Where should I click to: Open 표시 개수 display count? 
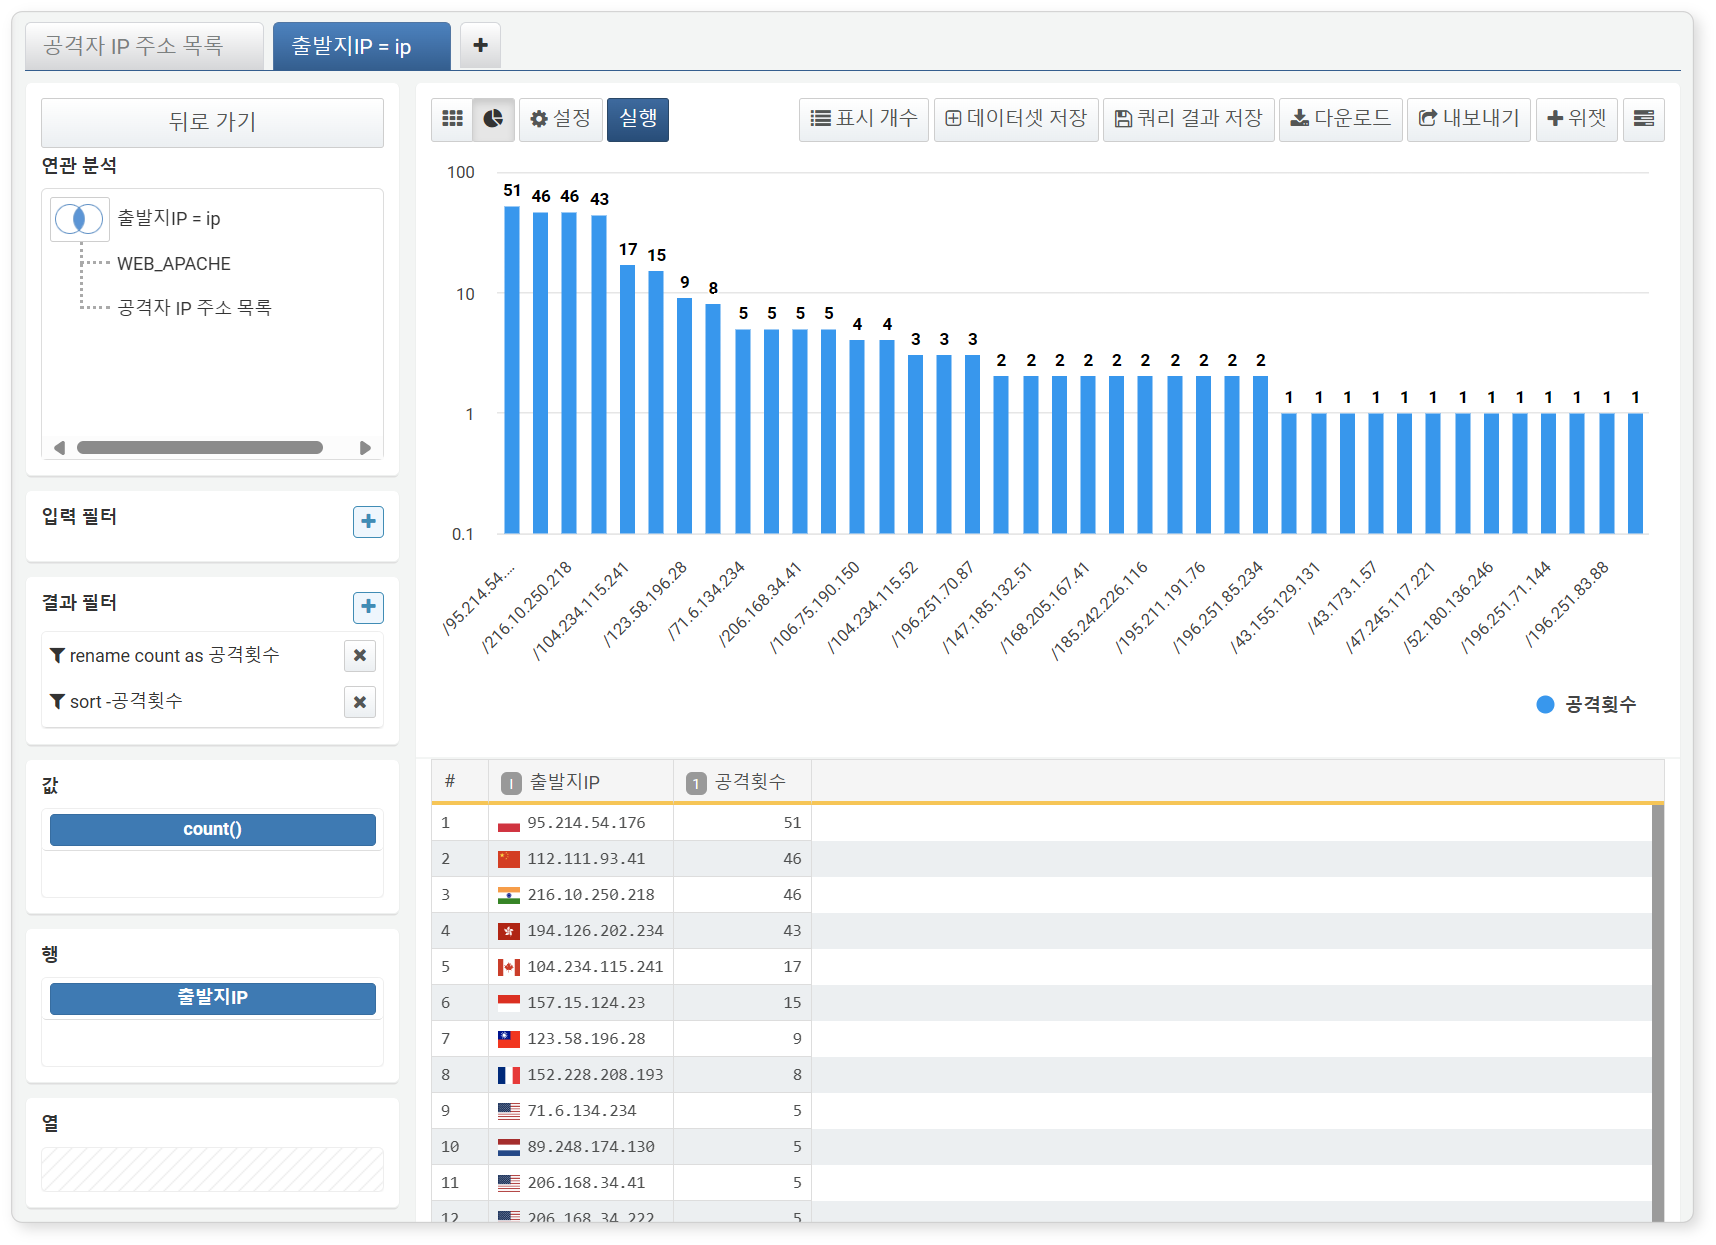pos(864,119)
